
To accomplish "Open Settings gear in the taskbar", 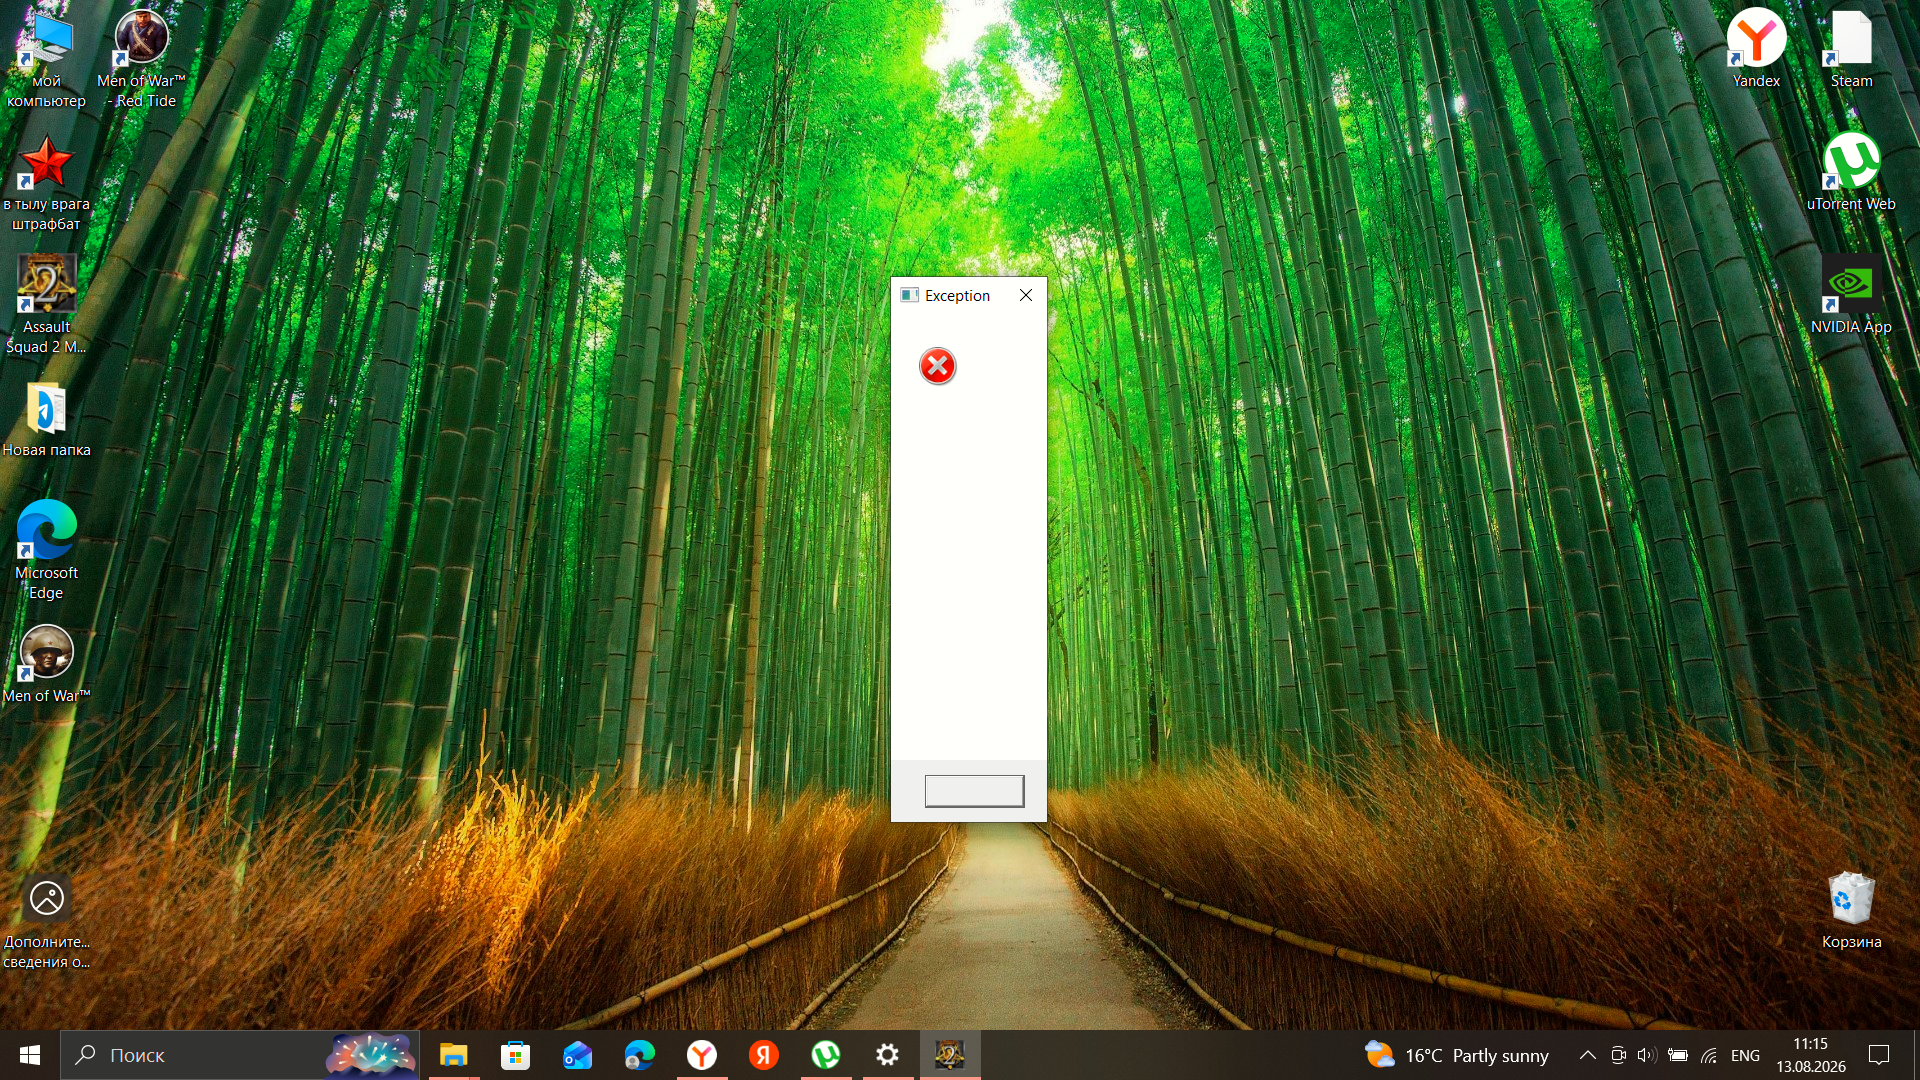I will (887, 1055).
